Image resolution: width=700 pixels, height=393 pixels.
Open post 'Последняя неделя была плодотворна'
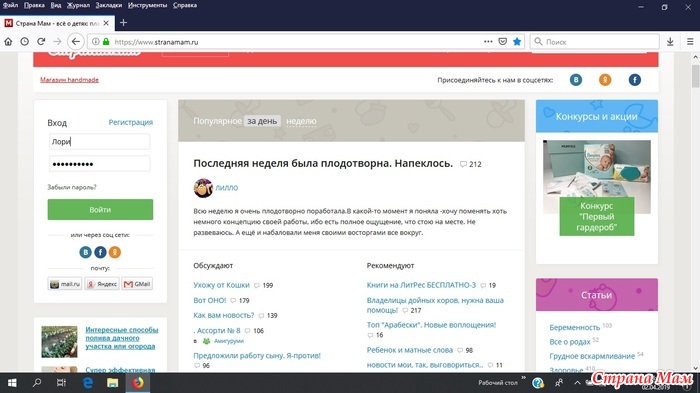coord(323,163)
